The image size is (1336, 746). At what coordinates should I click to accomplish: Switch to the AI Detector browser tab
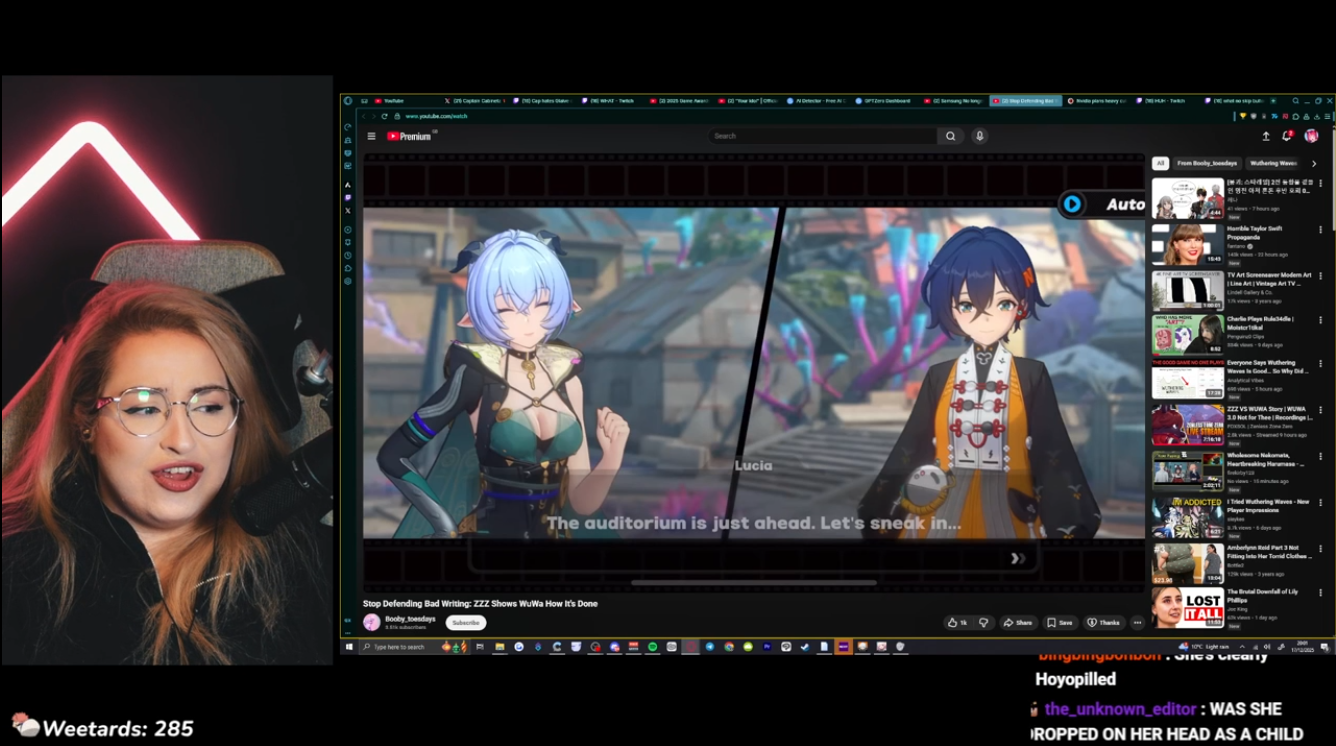pos(816,101)
